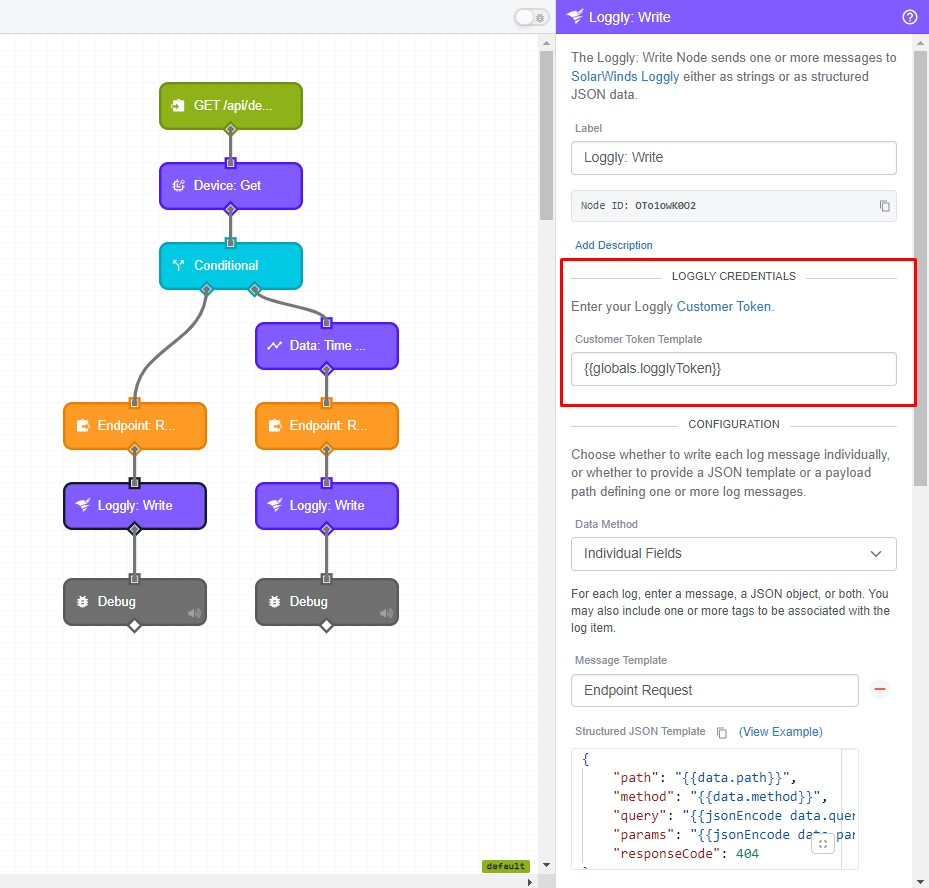The image size is (929, 888).
Task: Select the left Debug node
Action: tap(135, 601)
